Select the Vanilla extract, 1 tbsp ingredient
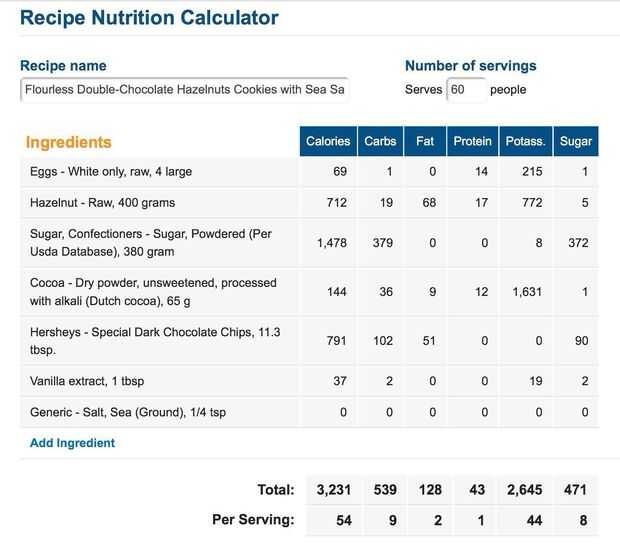The image size is (620, 556). 94,381
